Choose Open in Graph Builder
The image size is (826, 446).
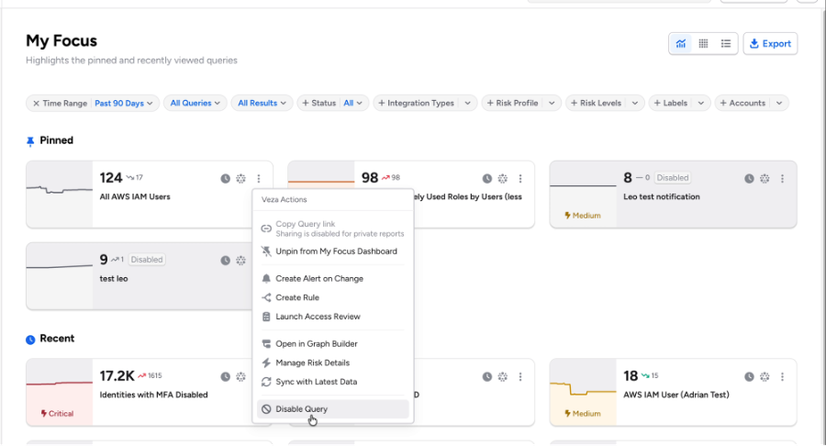pyautogui.click(x=332, y=344)
